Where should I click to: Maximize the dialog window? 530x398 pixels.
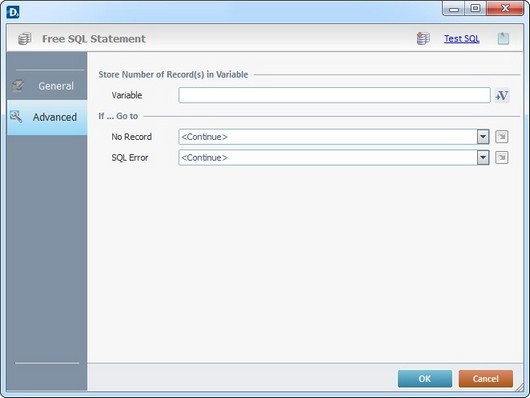475,8
